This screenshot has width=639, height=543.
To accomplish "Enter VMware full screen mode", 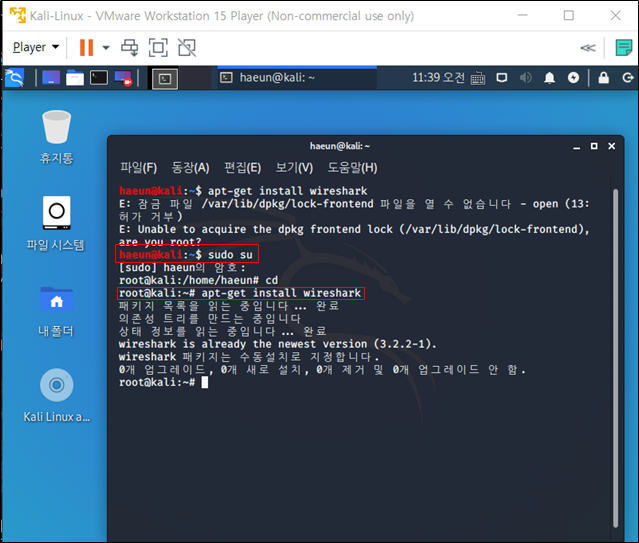I will tap(158, 48).
